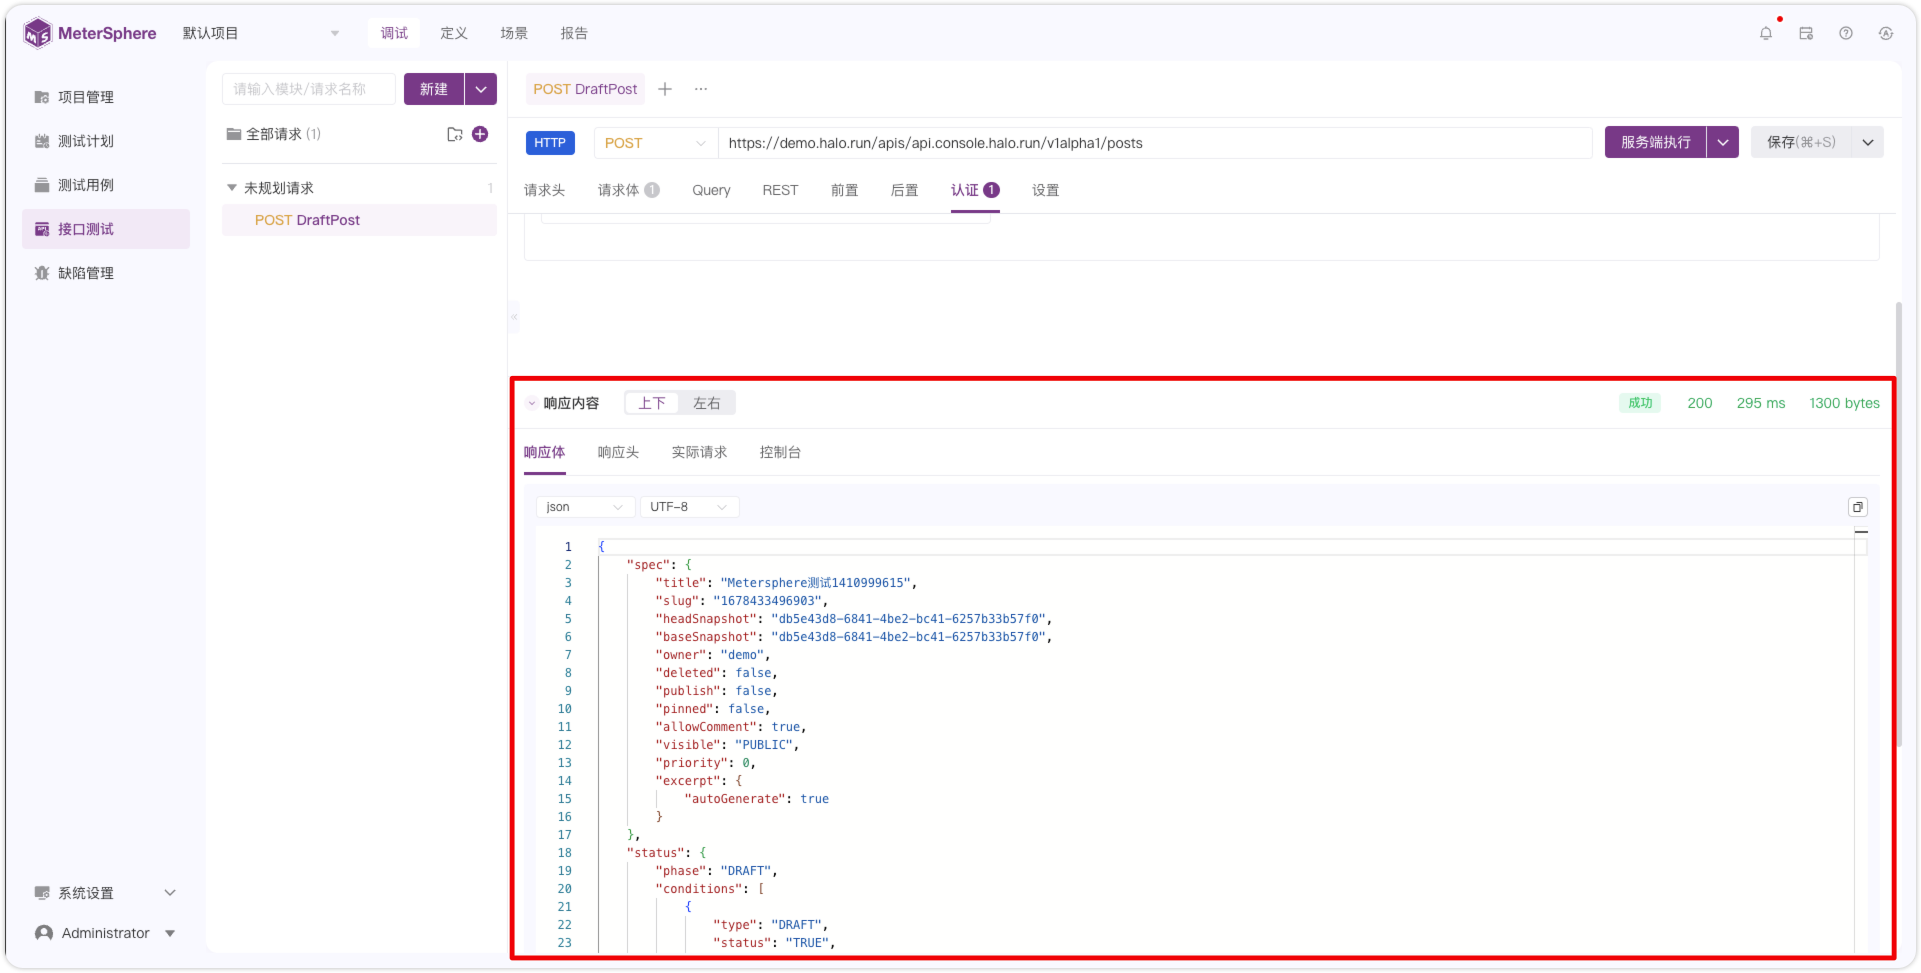Open the top-right user account icon
1921x973 pixels.
1886,33
